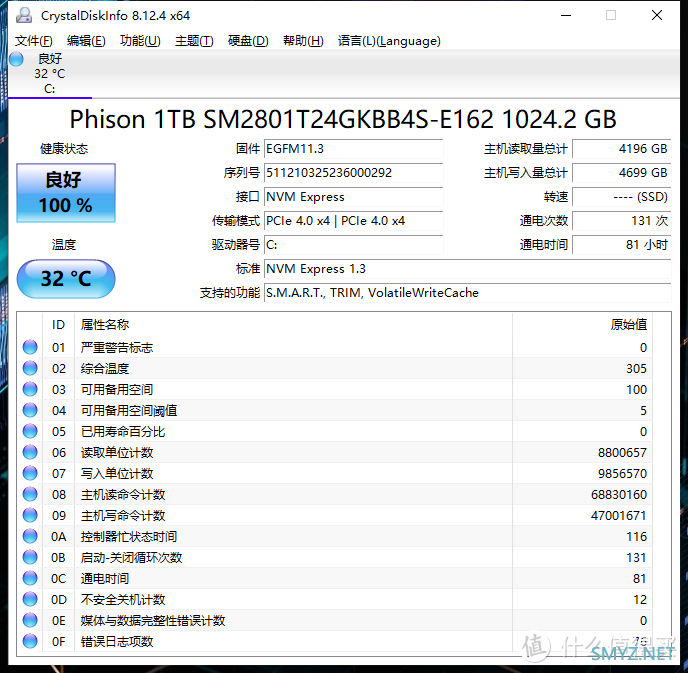This screenshot has width=688, height=673.
Task: Open the 语言(L)(Language) menu
Action: tap(389, 41)
